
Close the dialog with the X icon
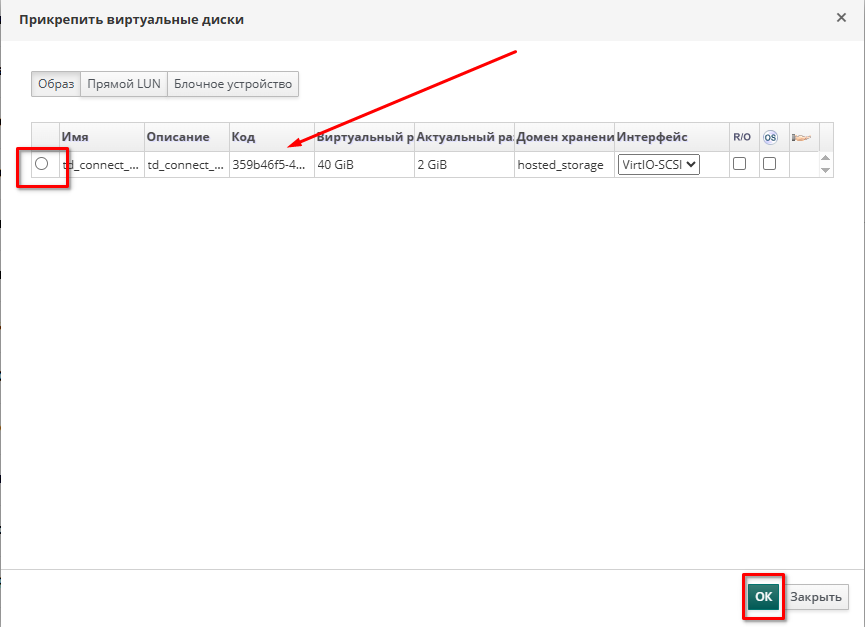[x=842, y=17]
